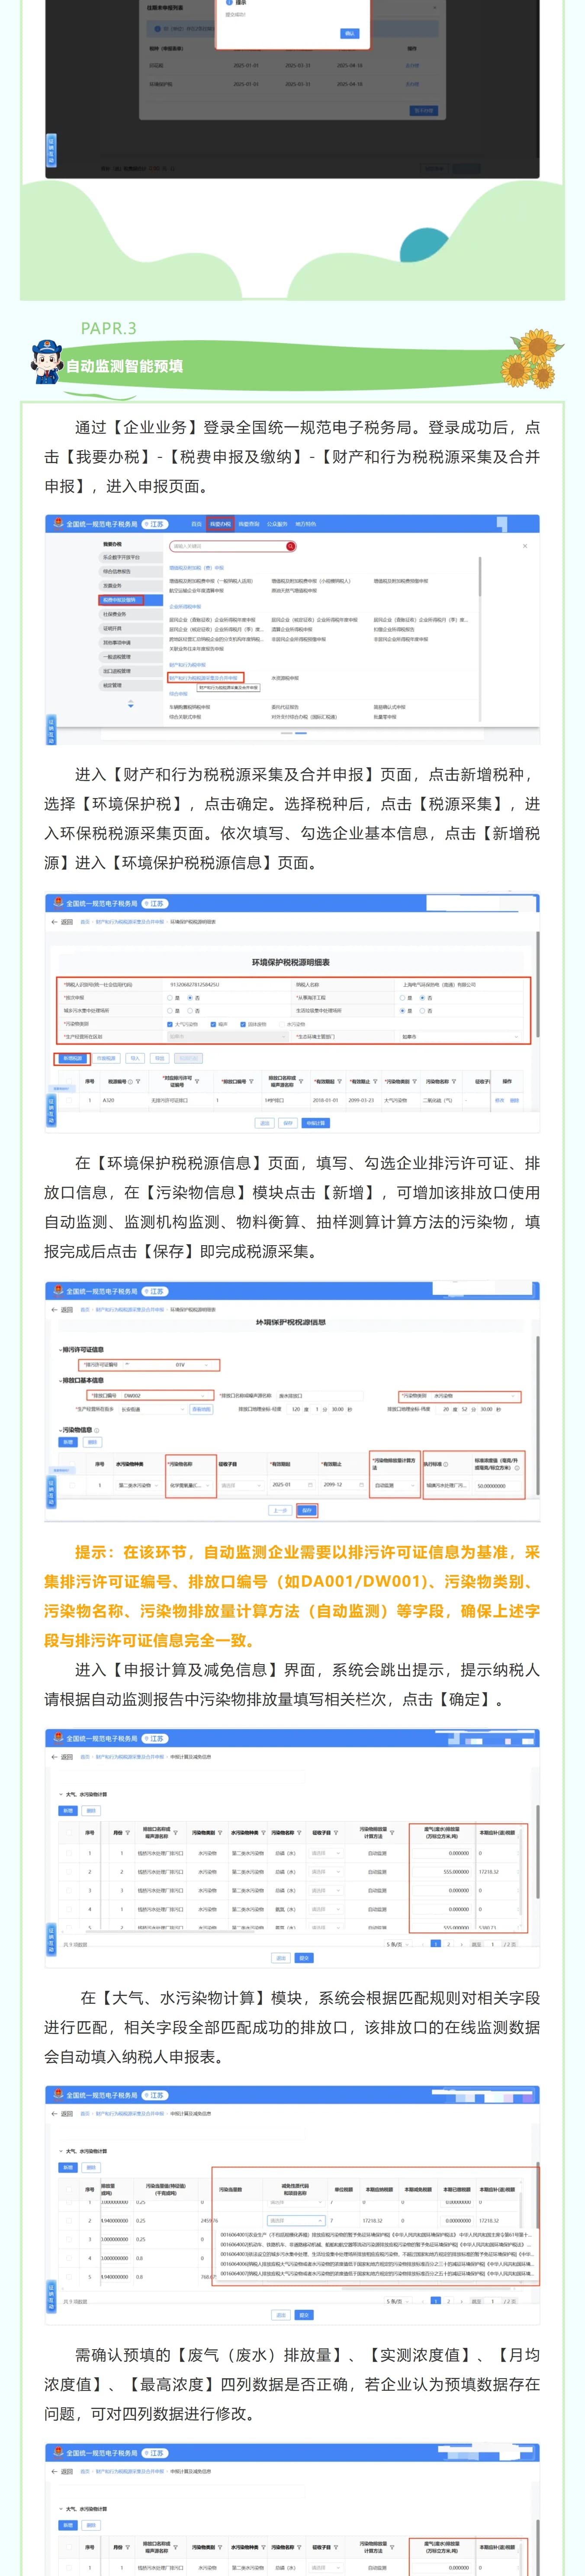This screenshot has height=2576, width=585.
Task: Select 否 radio for 生活垃圾集中处理场所
Action: 422,1011
